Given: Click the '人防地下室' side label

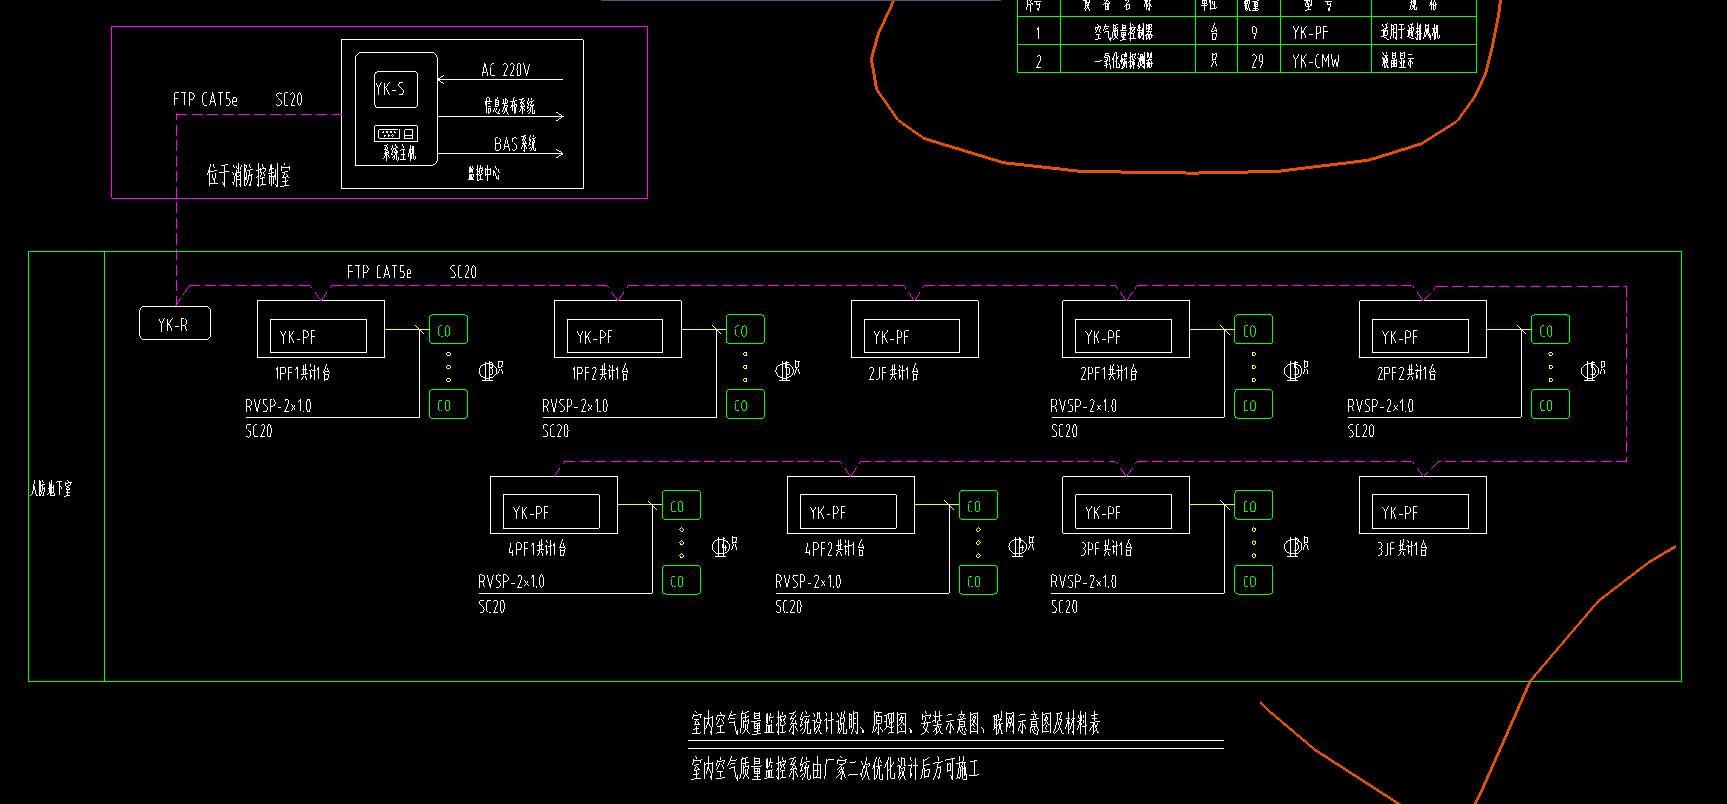Looking at the screenshot, I should 50,489.
